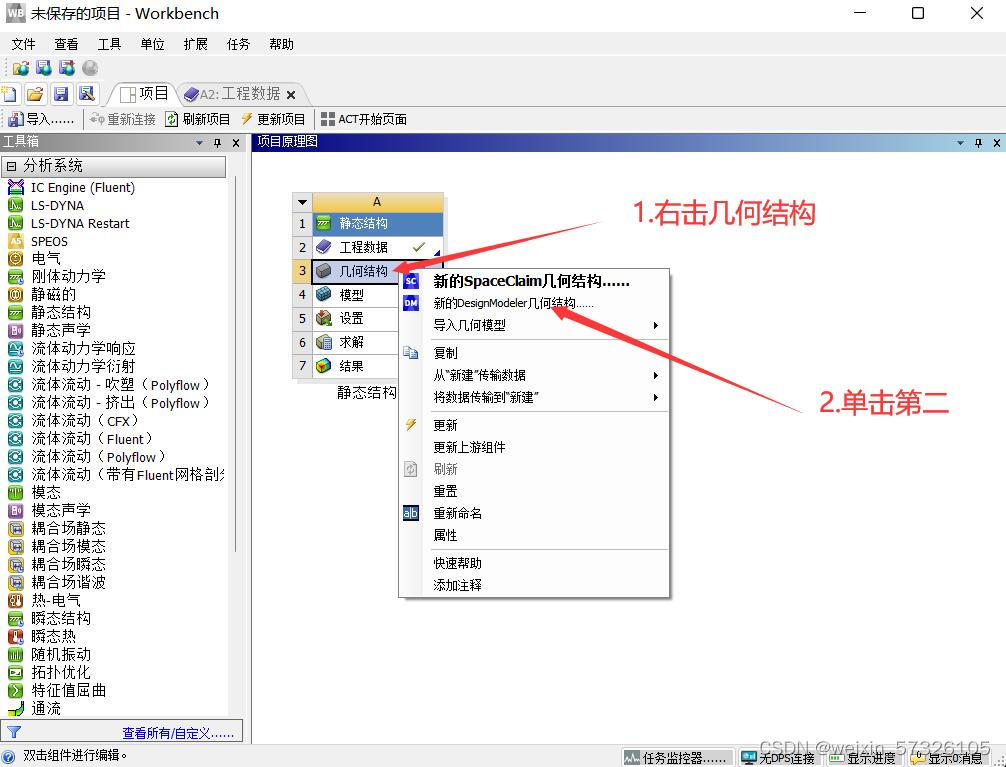
Task: Expand the import geometry (导入几何模型) submenu
Action: click(x=545, y=325)
